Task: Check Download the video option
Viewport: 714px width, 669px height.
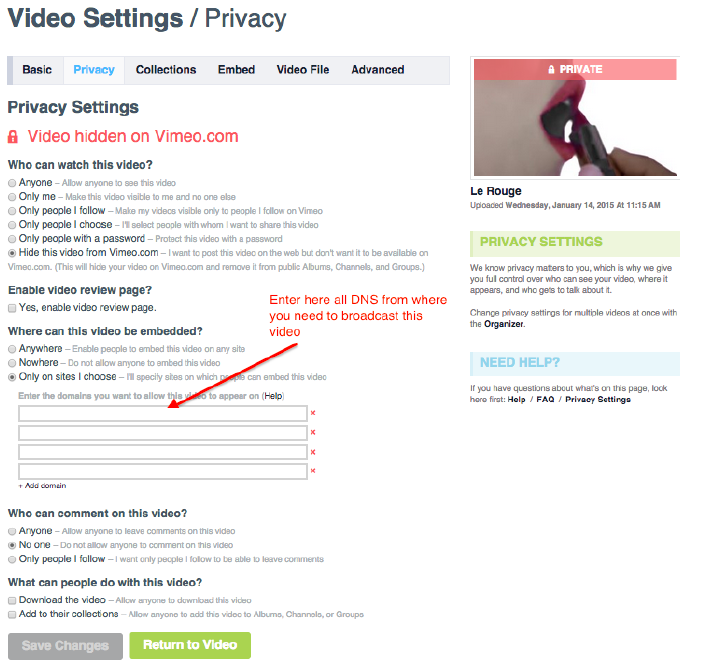Action: pyautogui.click(x=12, y=601)
